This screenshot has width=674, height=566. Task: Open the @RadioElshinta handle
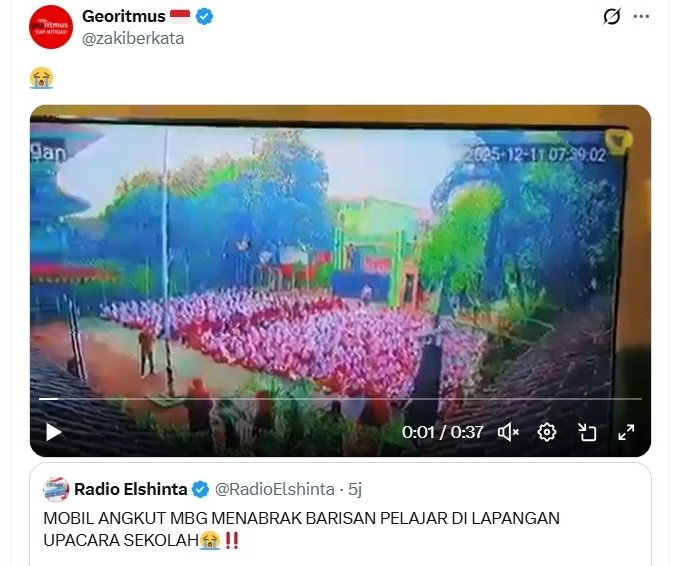[x=275, y=489]
